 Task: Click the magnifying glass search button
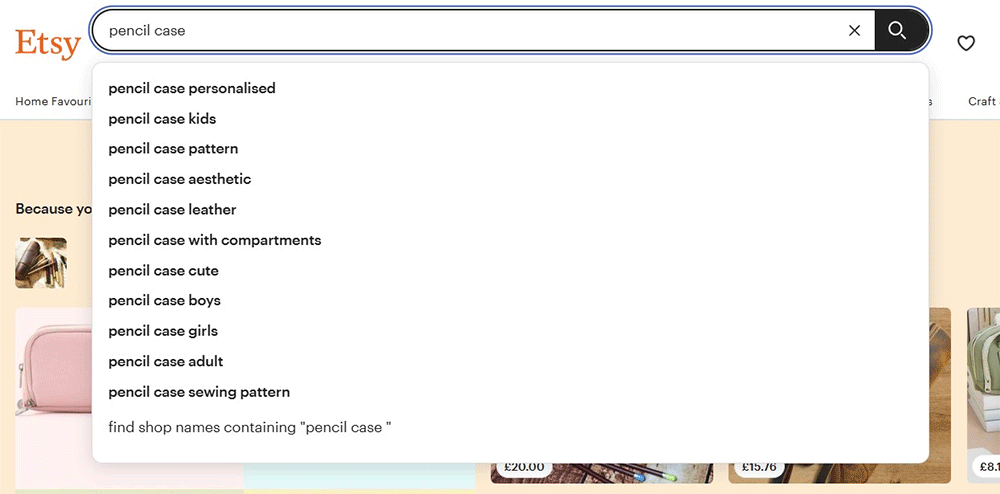click(x=897, y=31)
